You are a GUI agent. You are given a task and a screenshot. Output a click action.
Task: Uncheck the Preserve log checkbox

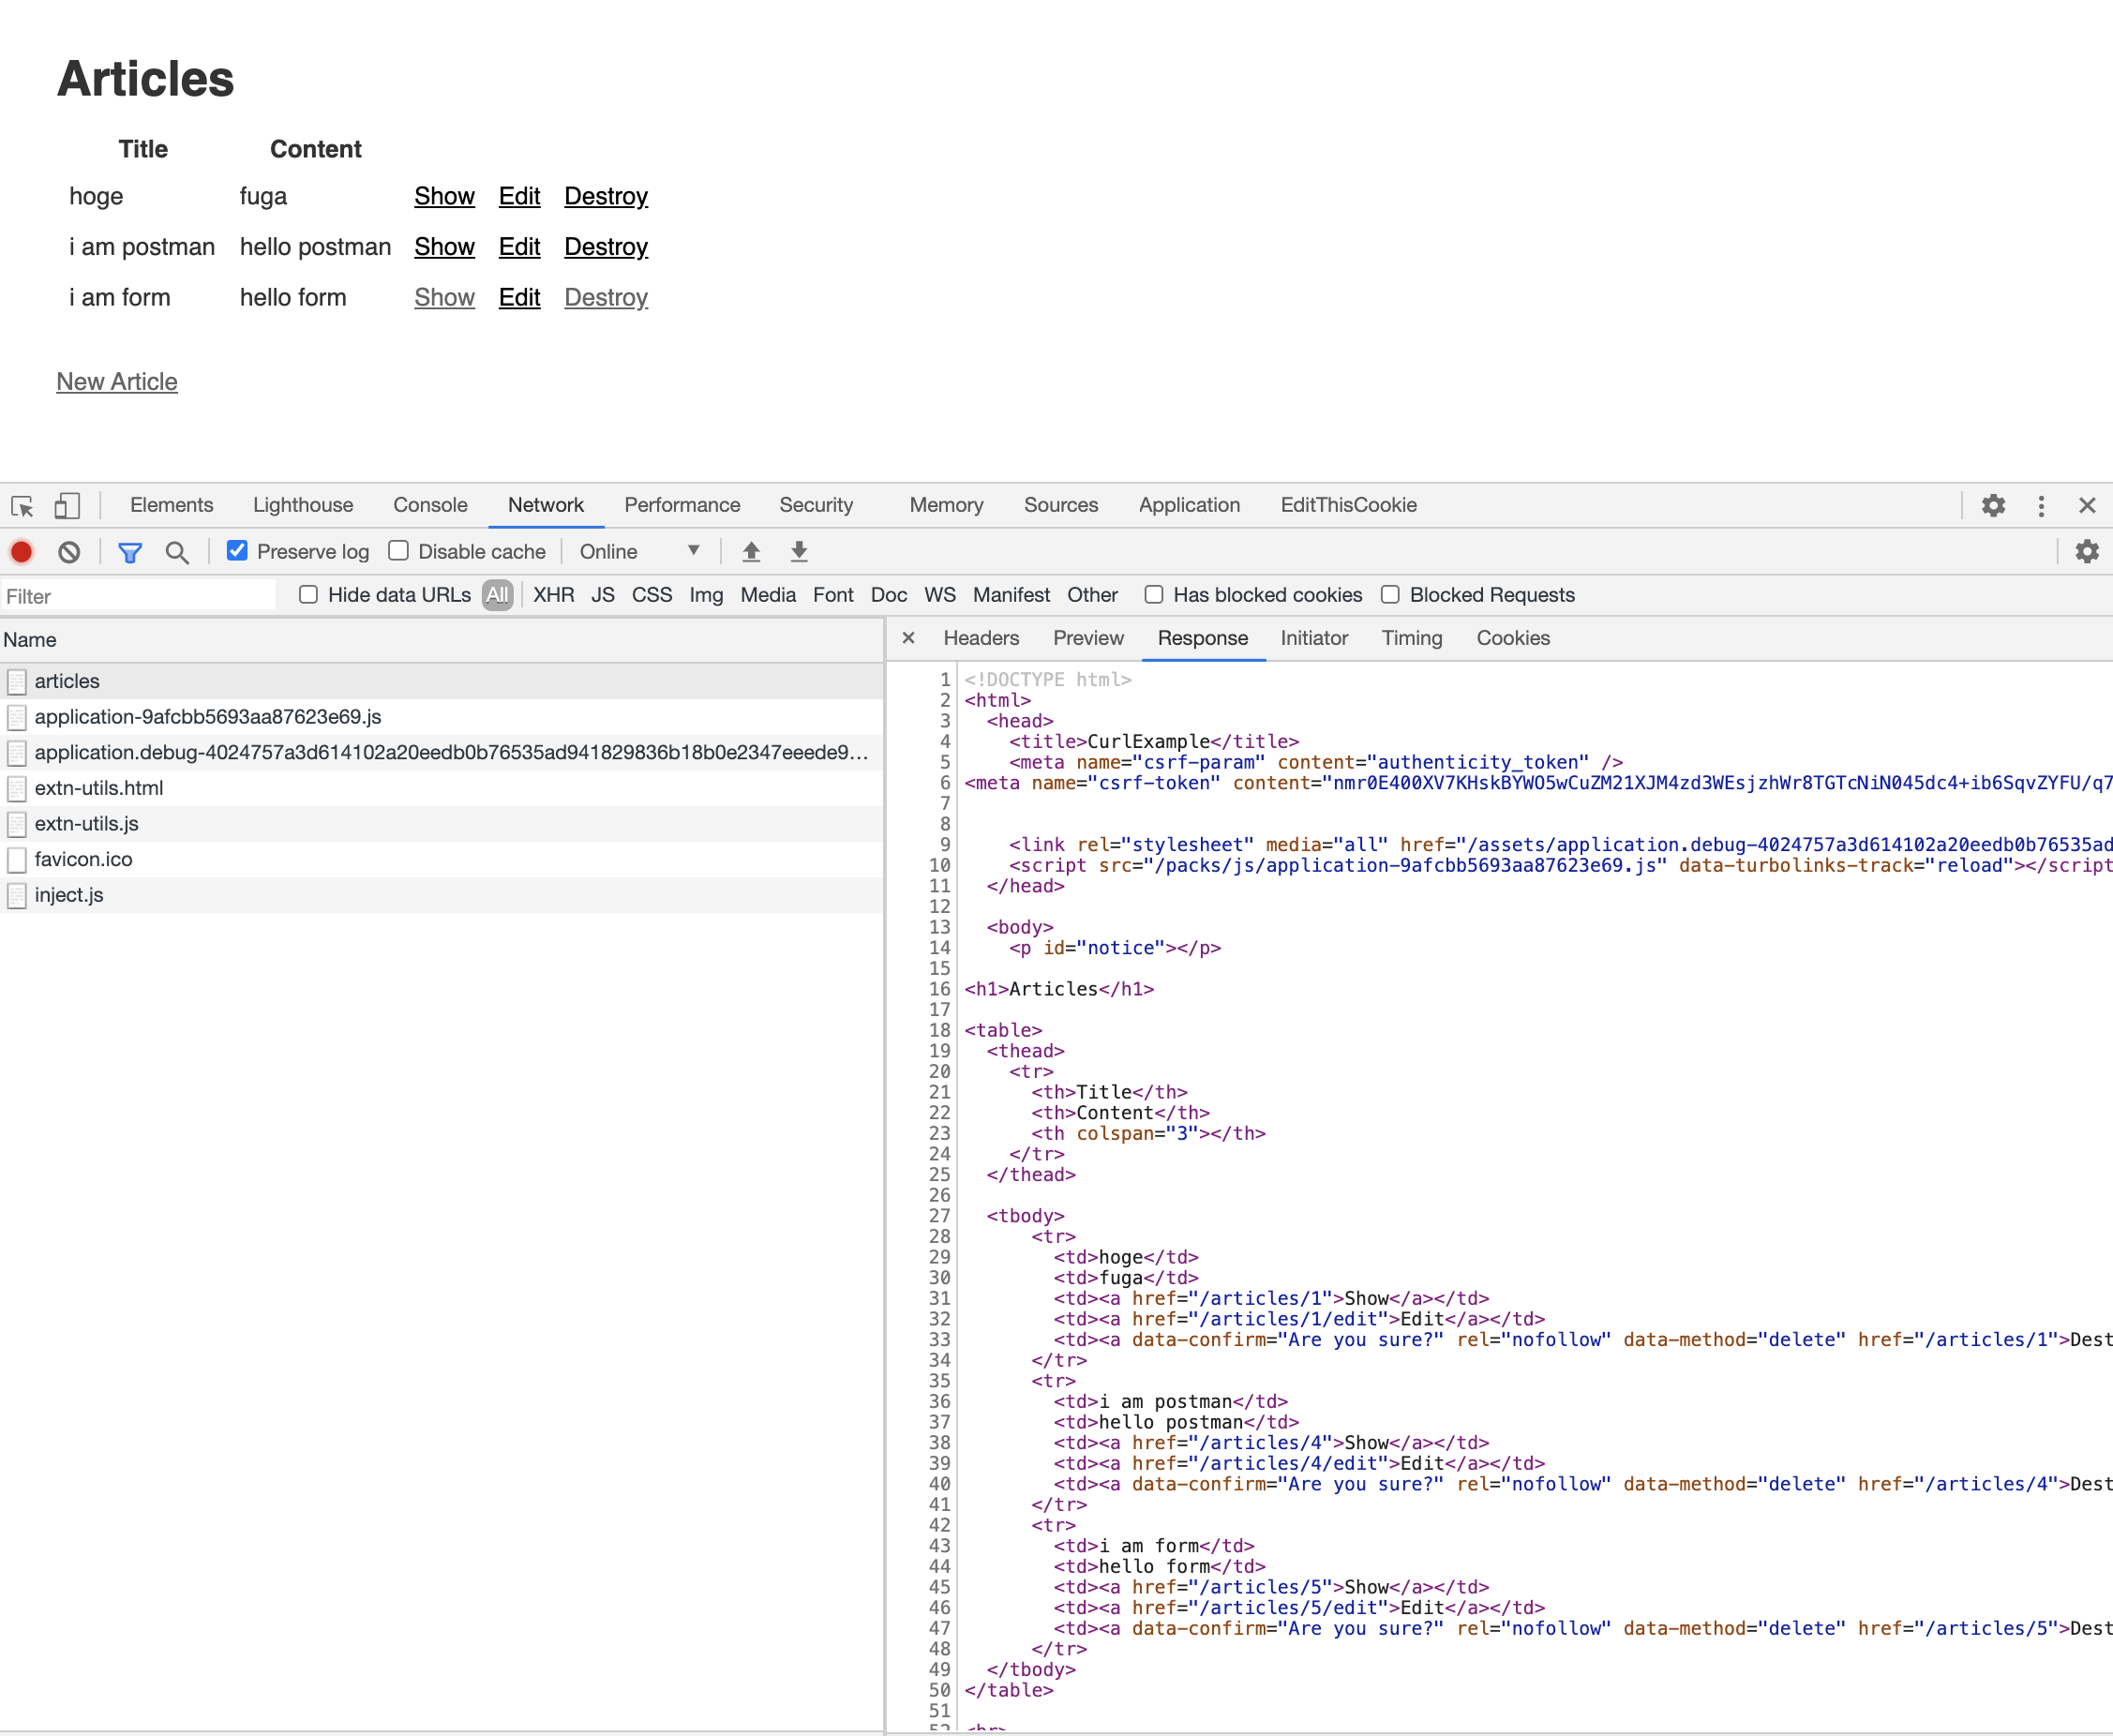coord(237,551)
